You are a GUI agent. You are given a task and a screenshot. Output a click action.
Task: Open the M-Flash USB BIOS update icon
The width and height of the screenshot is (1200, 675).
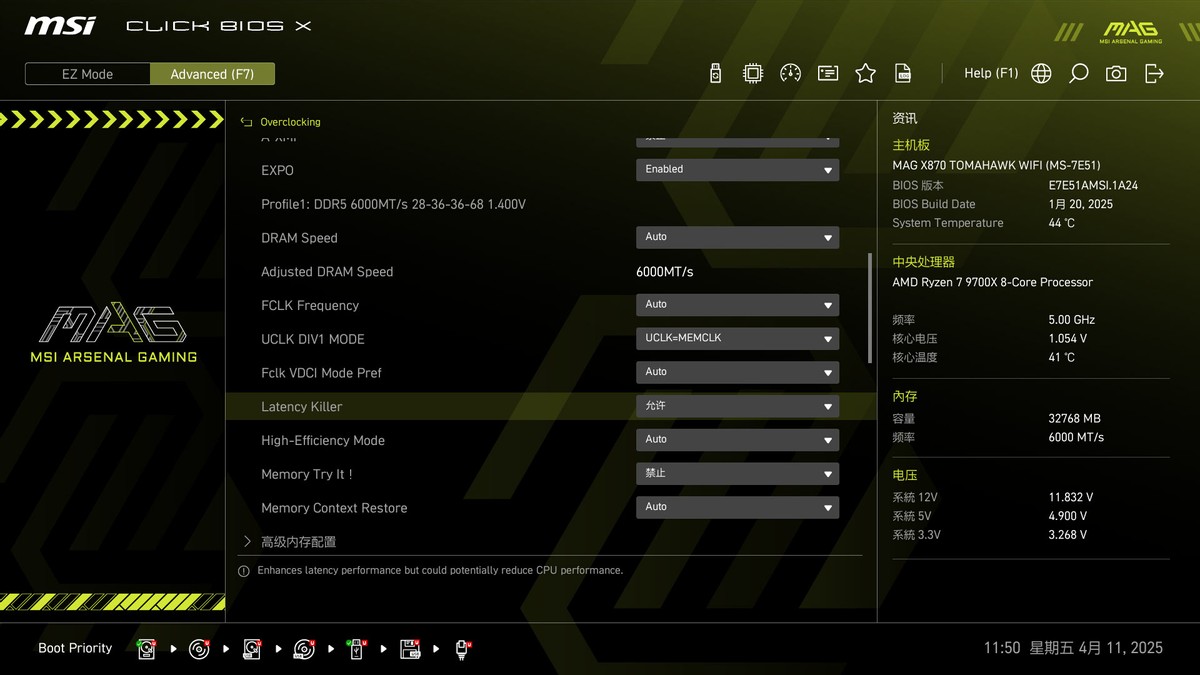point(715,73)
